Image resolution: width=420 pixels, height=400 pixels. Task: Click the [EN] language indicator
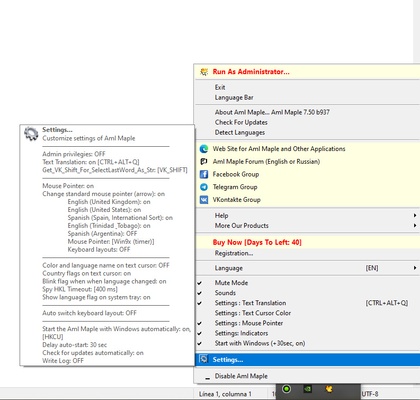[372, 268]
